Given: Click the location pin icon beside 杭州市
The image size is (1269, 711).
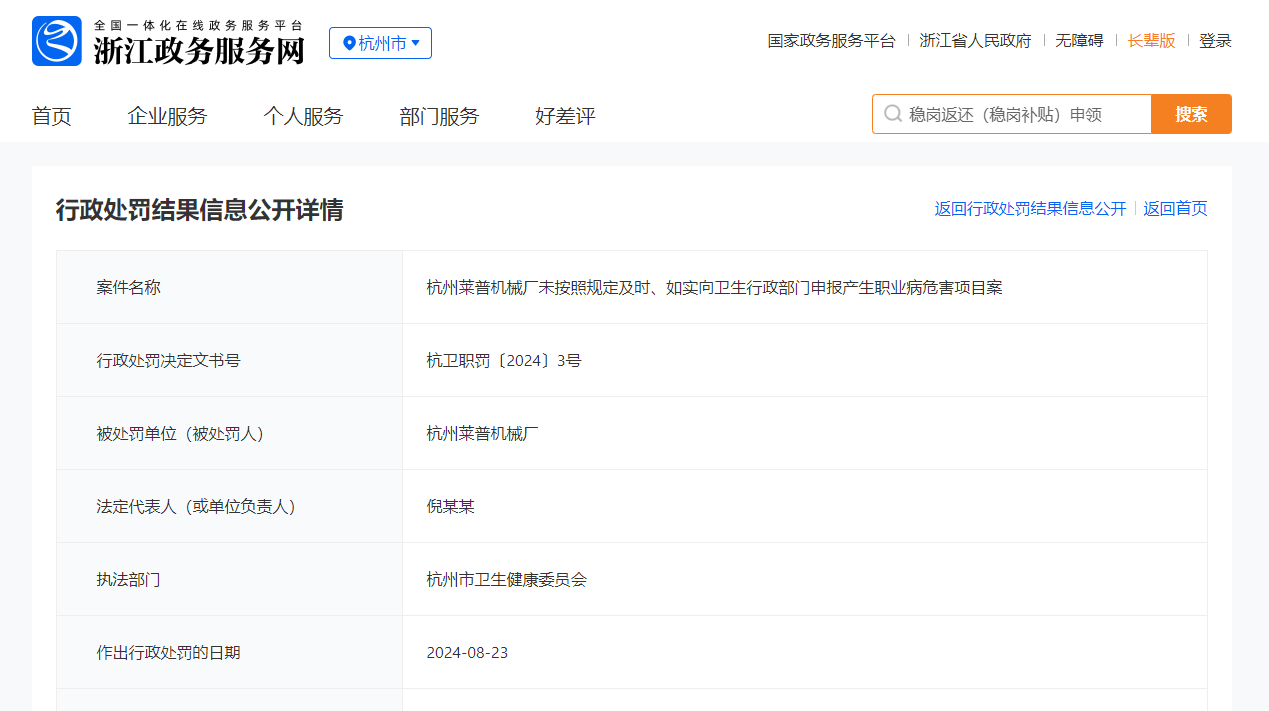Looking at the screenshot, I should tap(349, 43).
